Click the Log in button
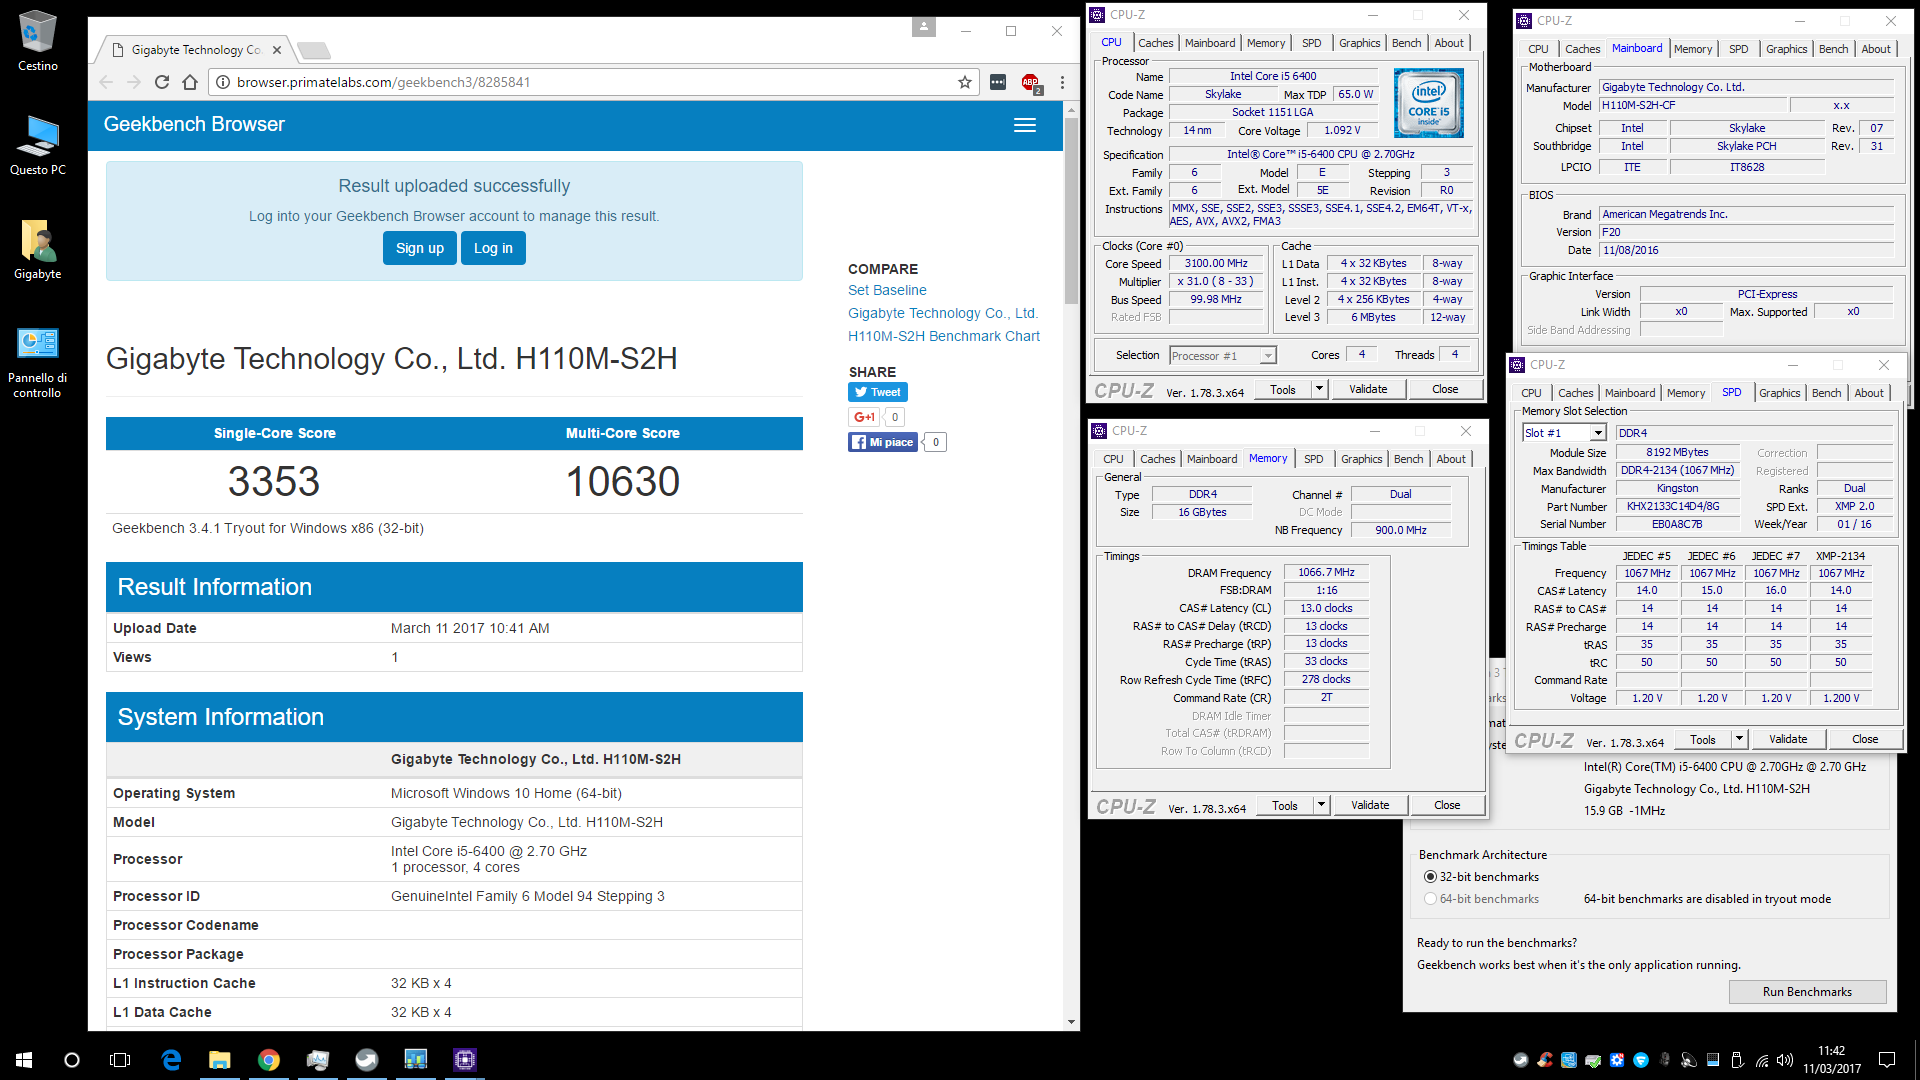Image resolution: width=1920 pixels, height=1080 pixels. point(493,248)
